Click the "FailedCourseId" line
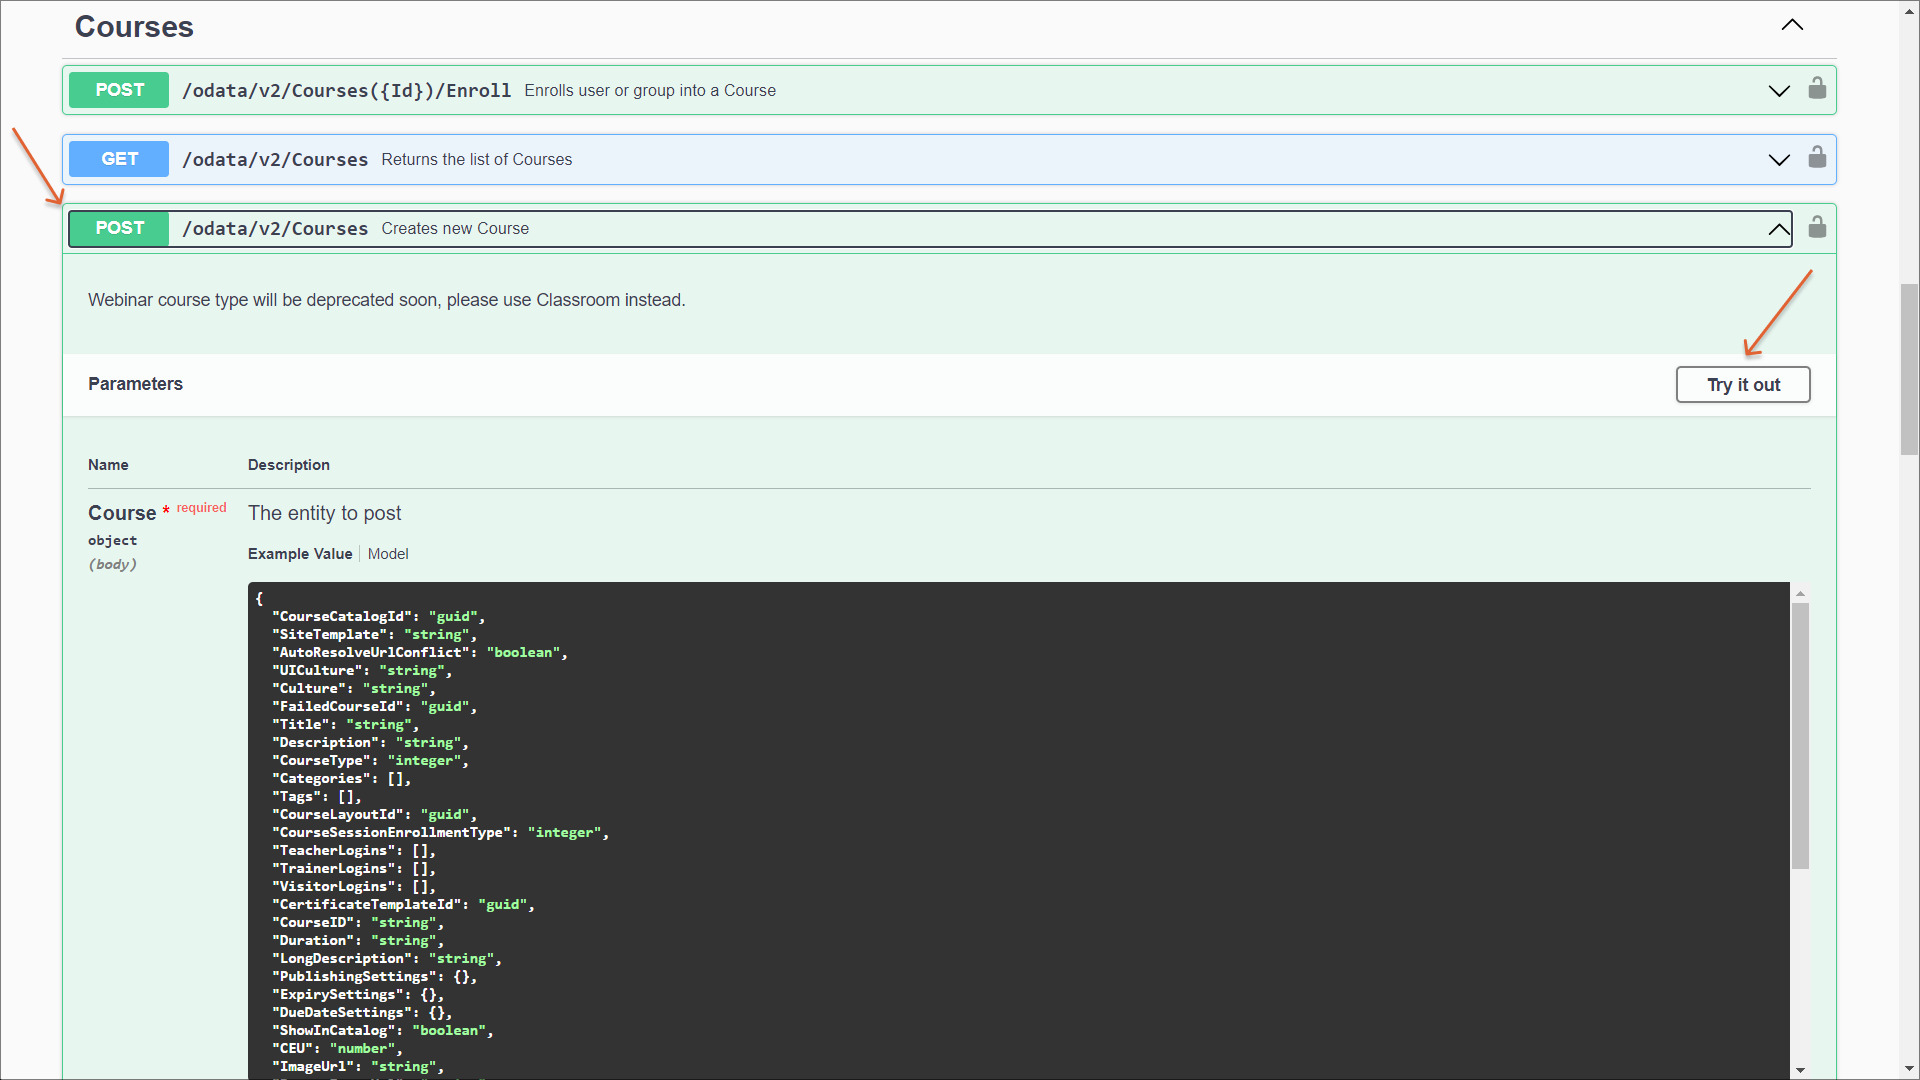This screenshot has height=1080, width=1920. point(374,707)
